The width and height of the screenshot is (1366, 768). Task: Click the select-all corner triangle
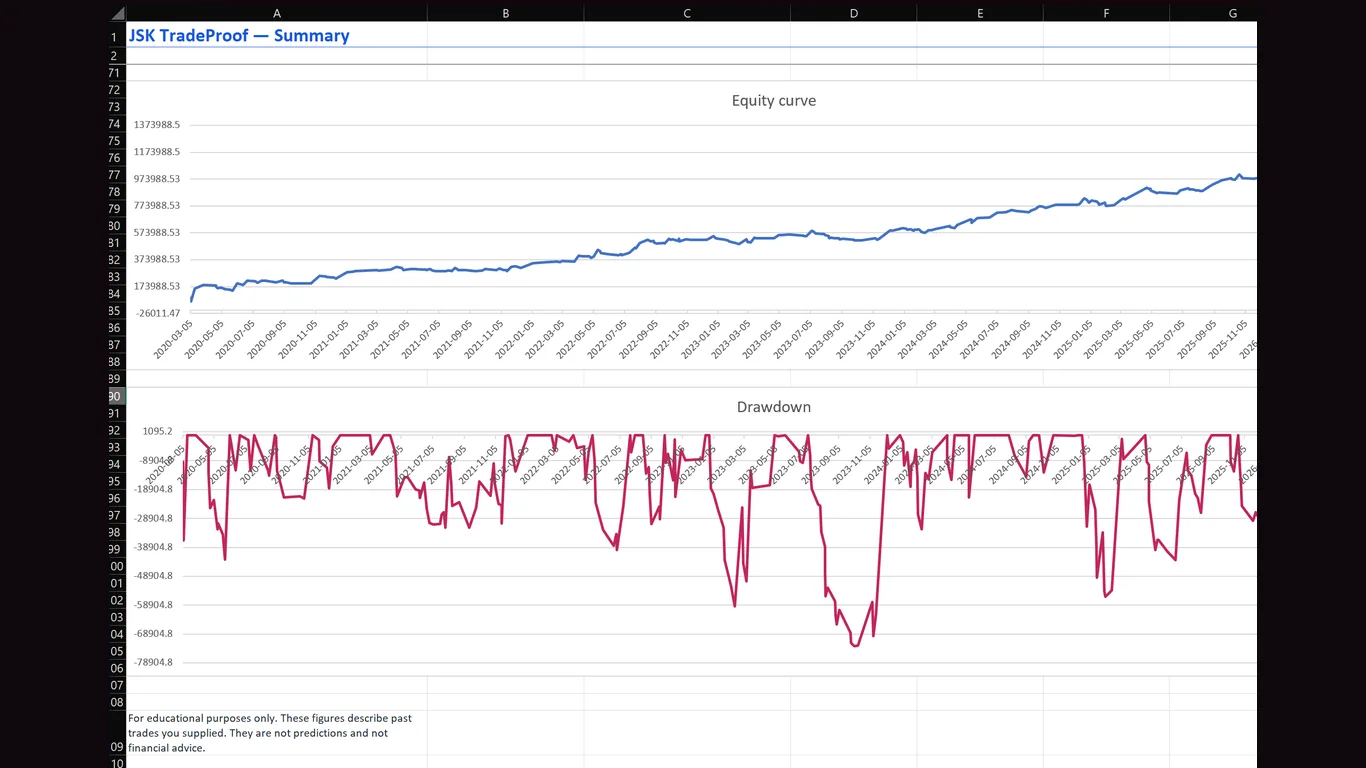click(x=117, y=13)
